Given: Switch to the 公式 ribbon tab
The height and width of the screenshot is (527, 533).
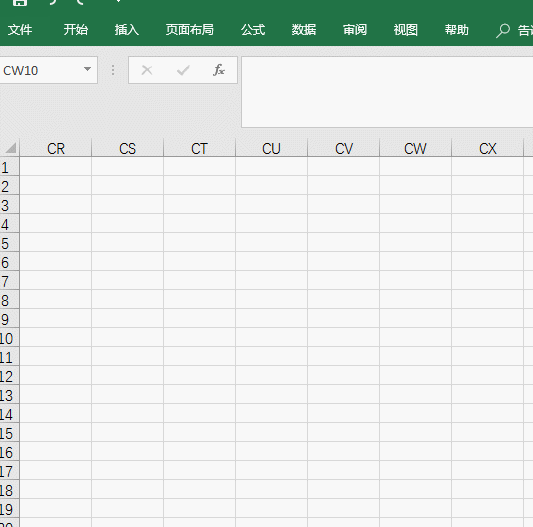Looking at the screenshot, I should point(253,30).
